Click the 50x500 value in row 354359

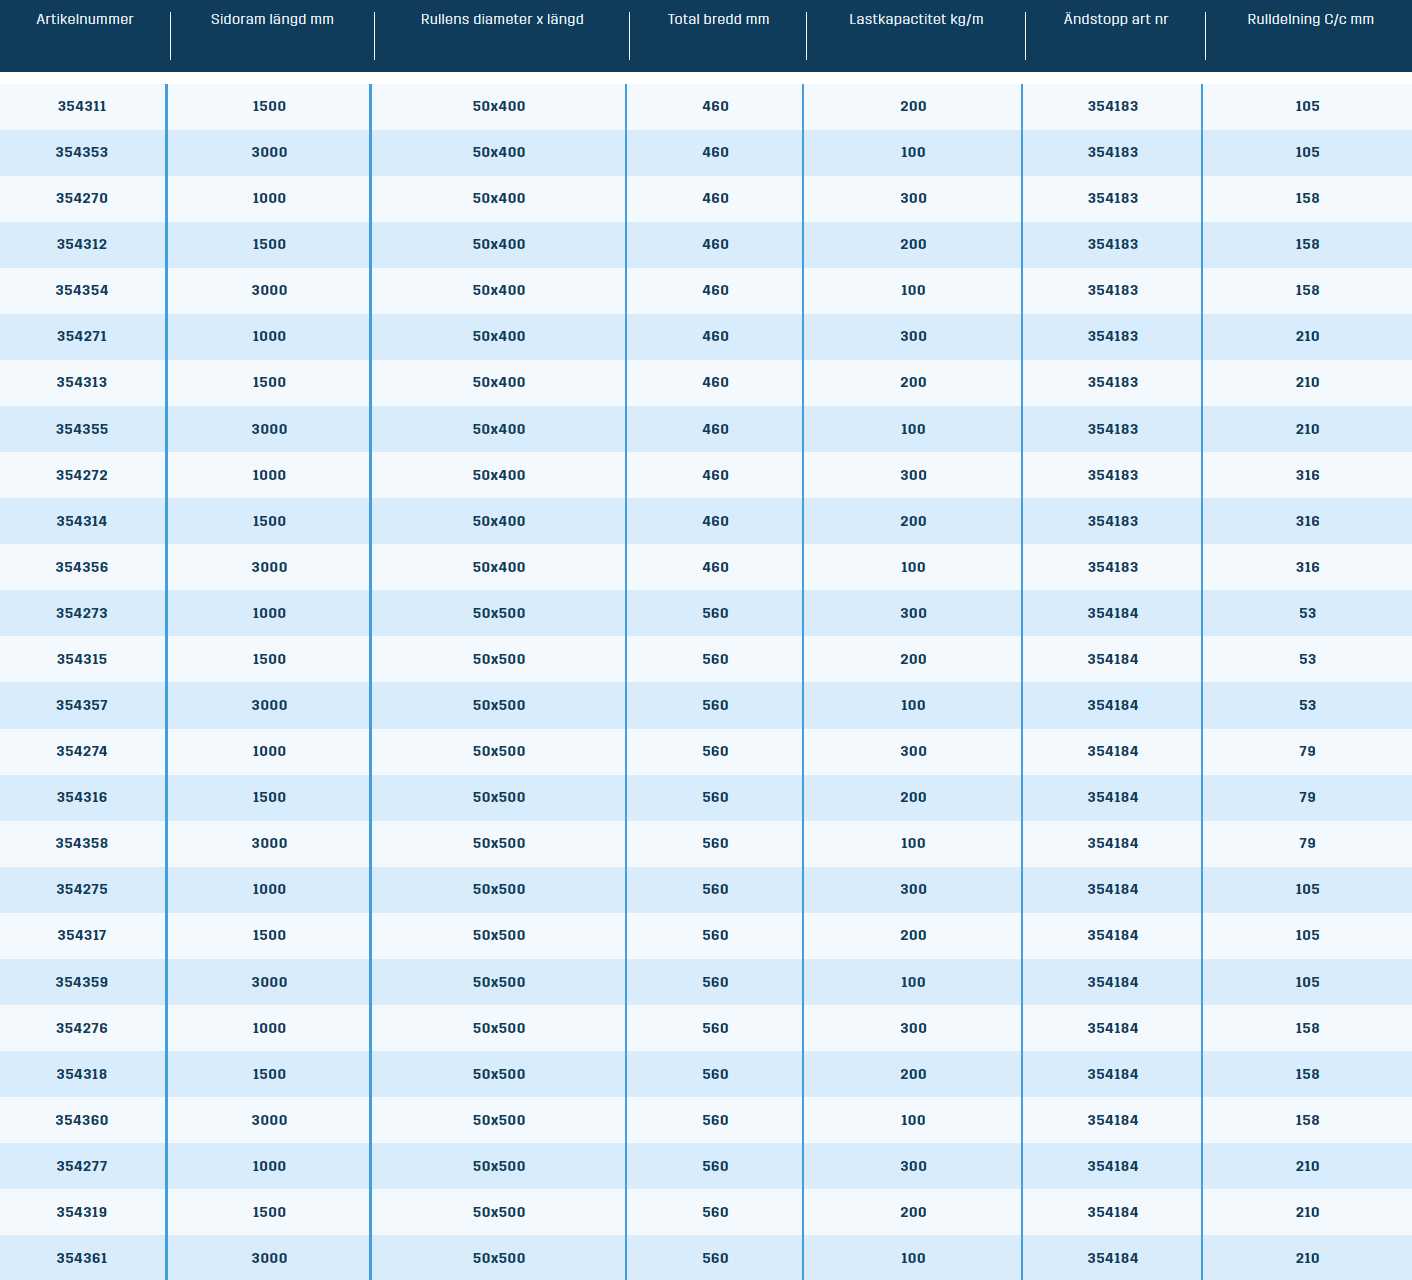pos(499,982)
